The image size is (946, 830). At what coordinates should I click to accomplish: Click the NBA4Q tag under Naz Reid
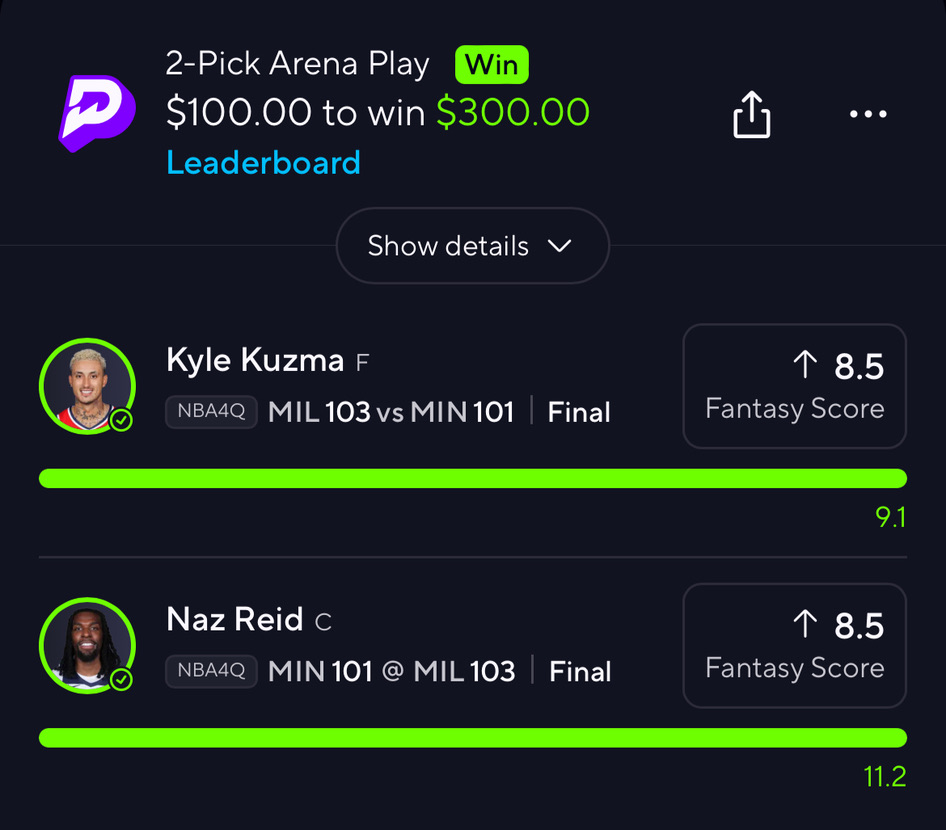tap(211, 671)
